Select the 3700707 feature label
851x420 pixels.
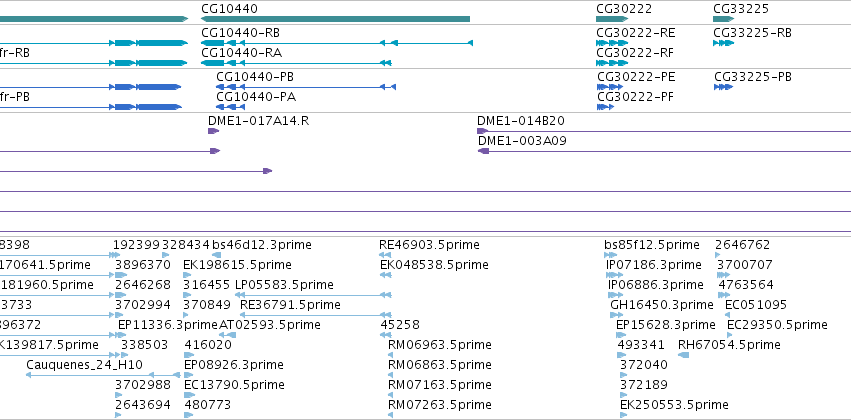click(x=745, y=265)
